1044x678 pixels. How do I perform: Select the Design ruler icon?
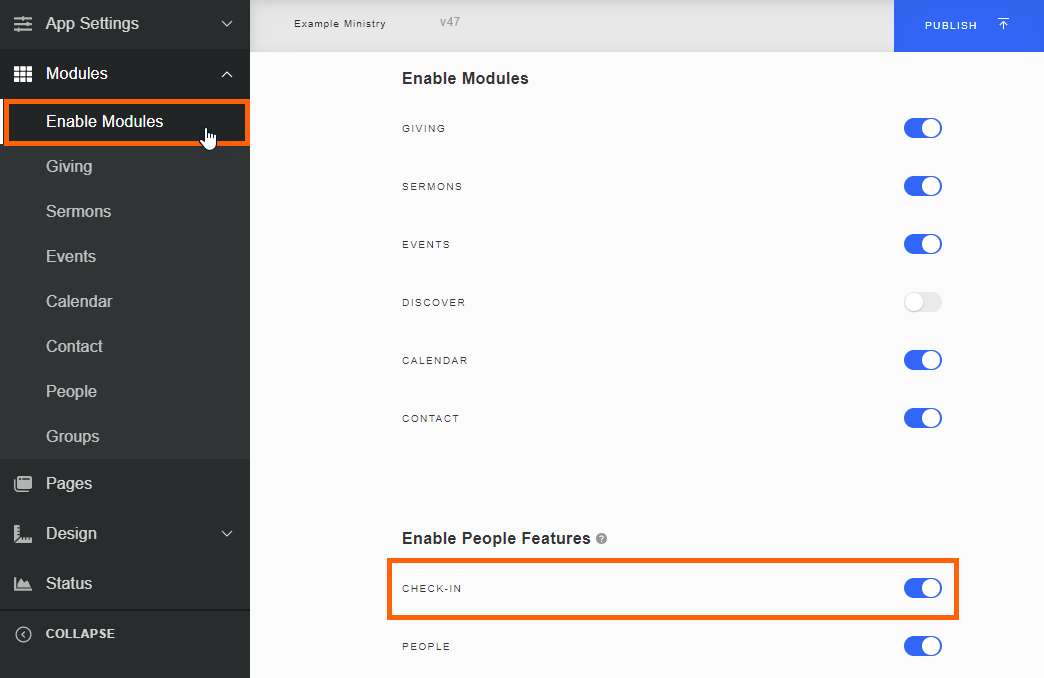tap(23, 533)
